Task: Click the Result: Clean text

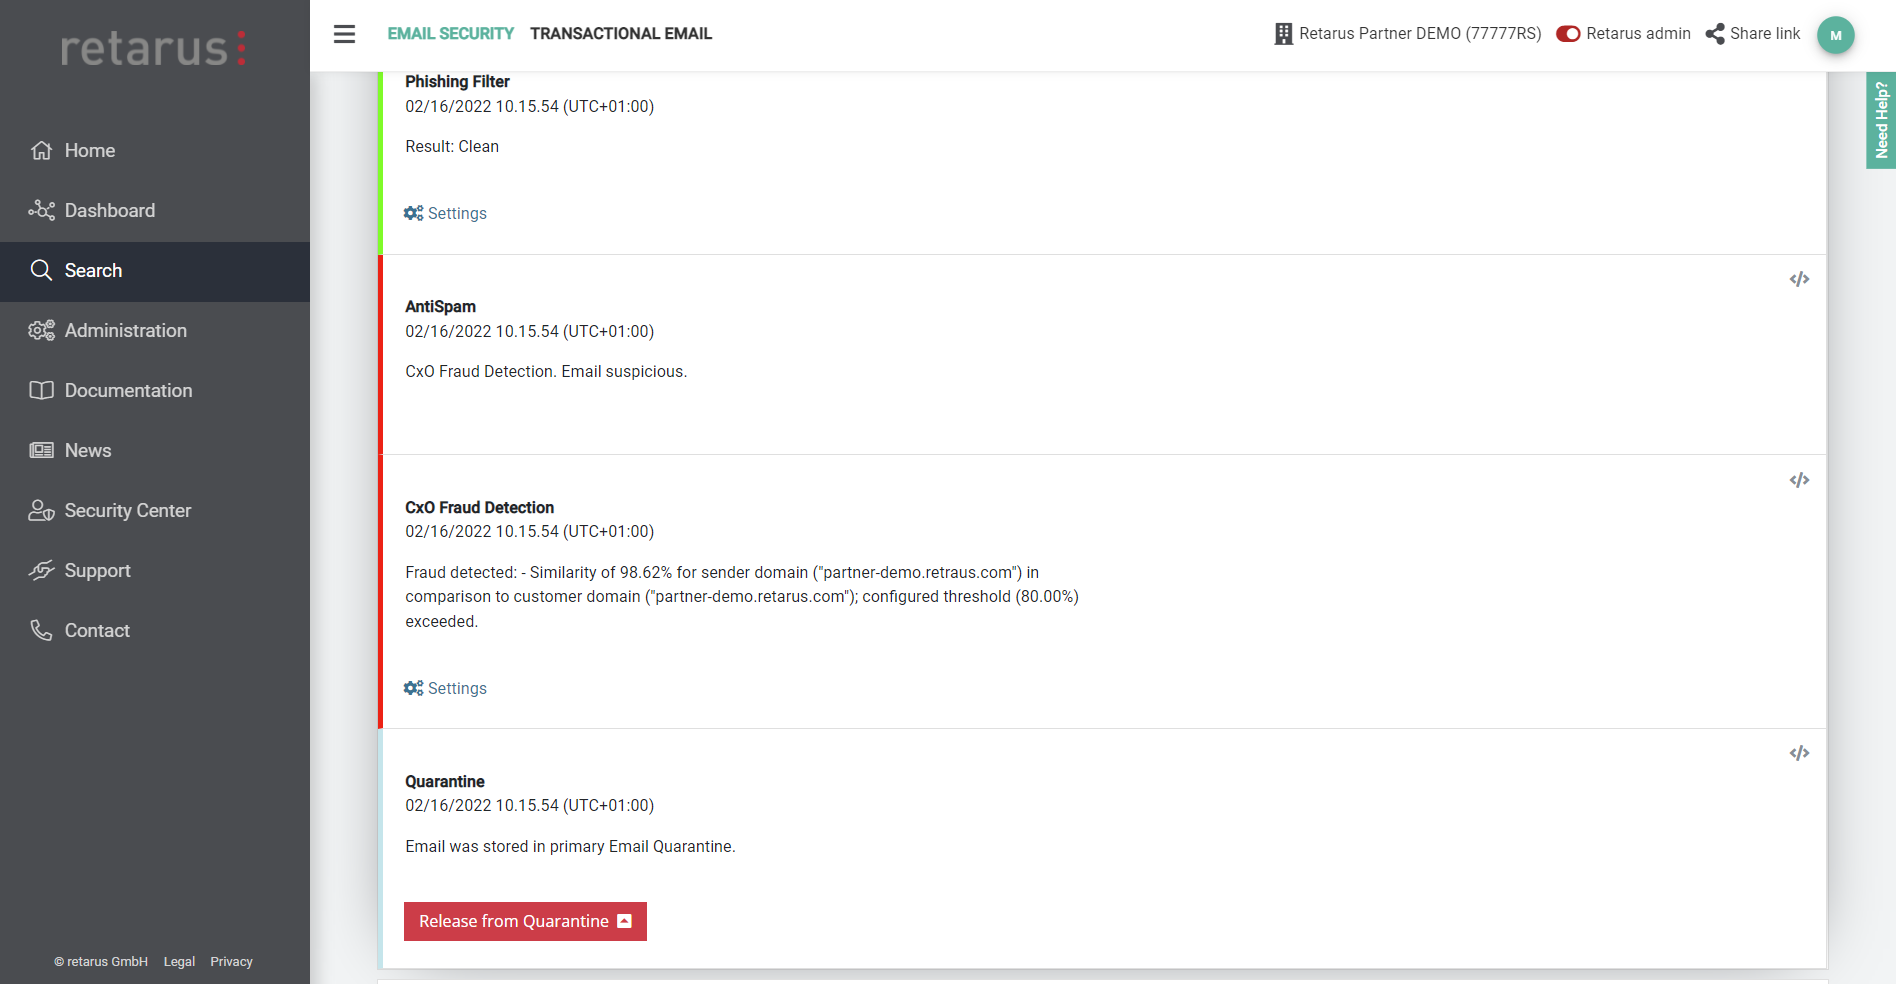Action: (x=452, y=147)
